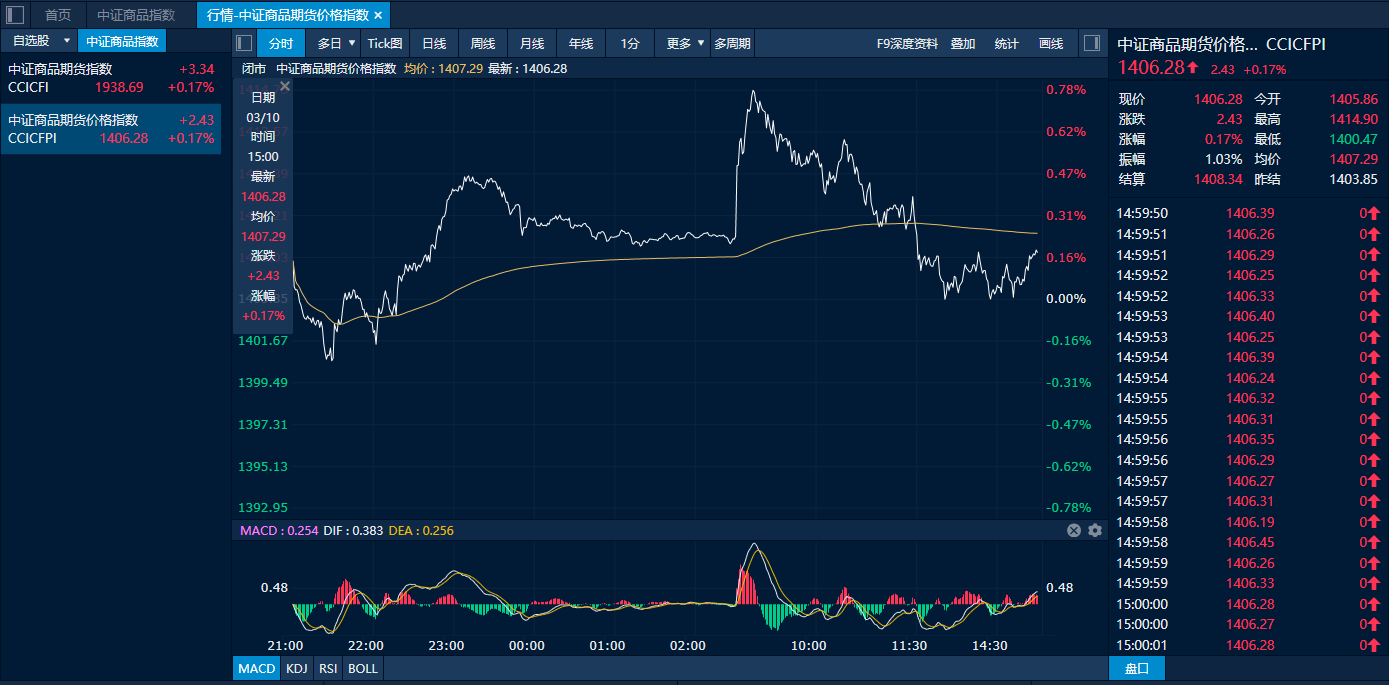Switch to the 首页 tab
Screen dimensions: 1389x685
click(x=58, y=15)
